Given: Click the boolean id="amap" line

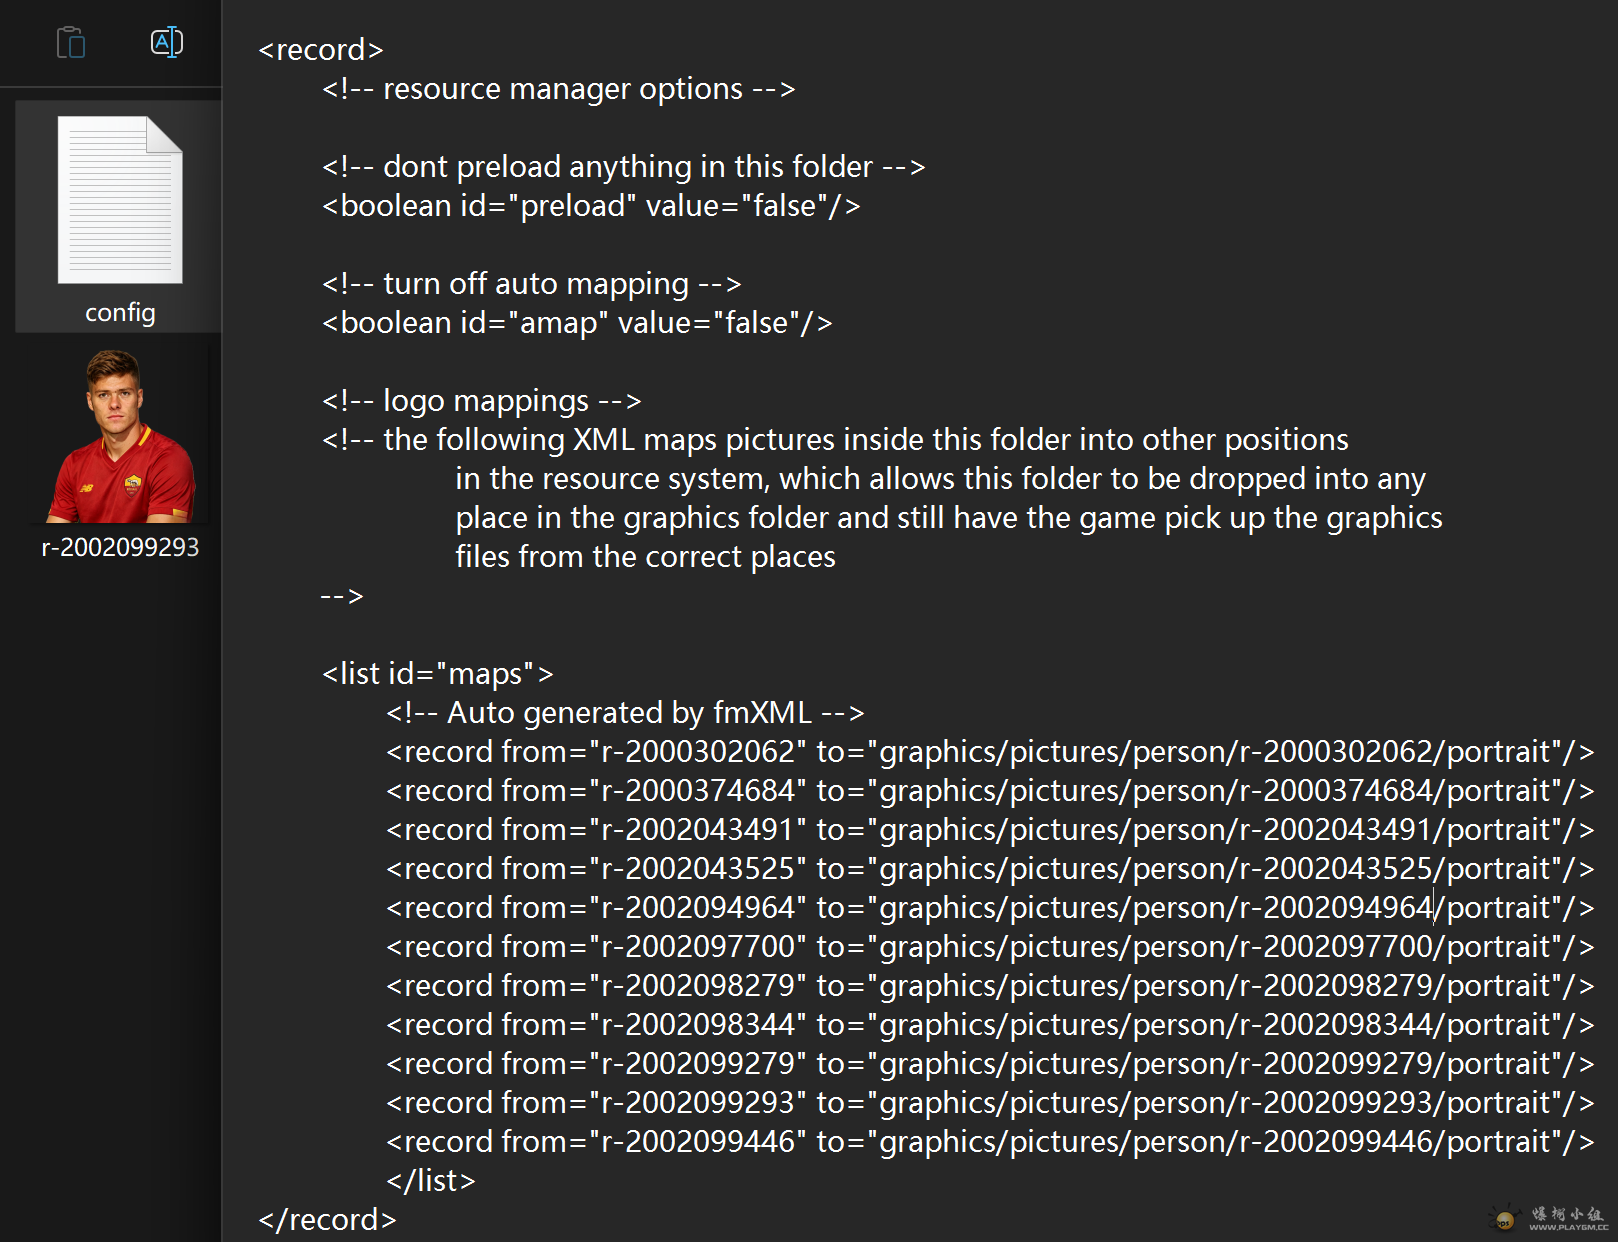Looking at the screenshot, I should coord(577,322).
